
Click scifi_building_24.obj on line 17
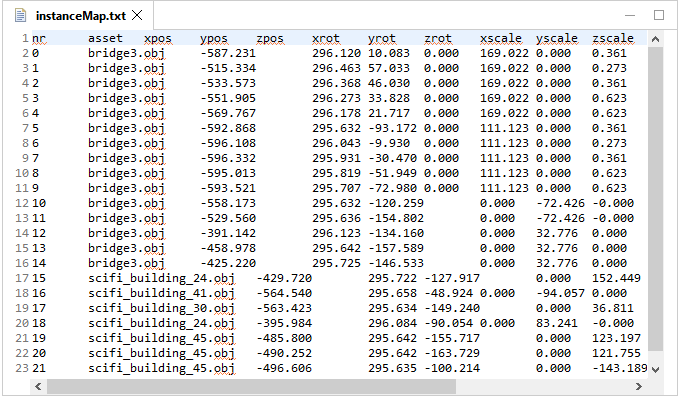pos(161,278)
